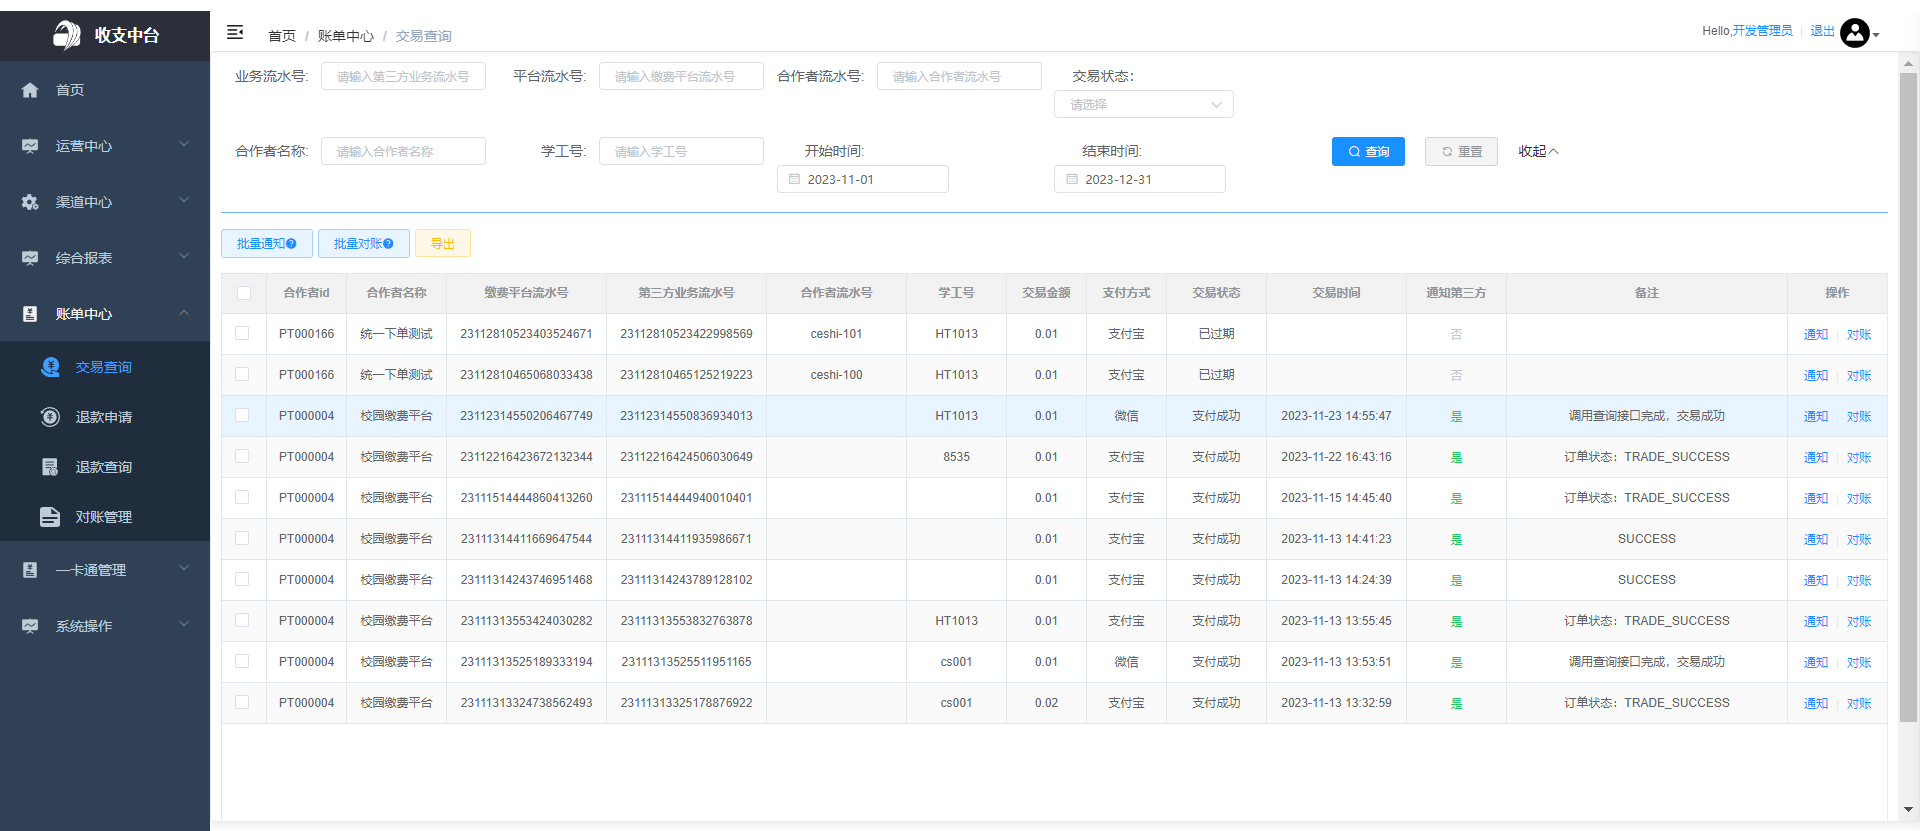Focus the 平台流水号 input field

click(681, 76)
